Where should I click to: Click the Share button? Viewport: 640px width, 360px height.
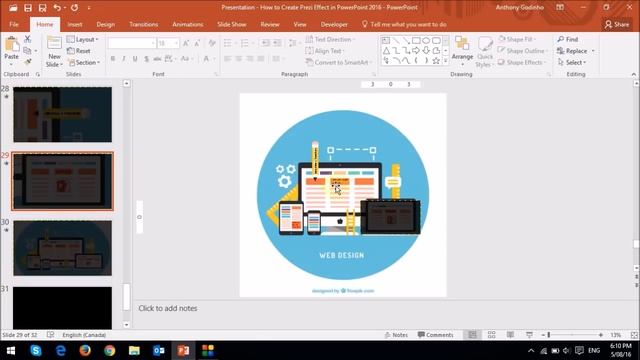click(617, 24)
